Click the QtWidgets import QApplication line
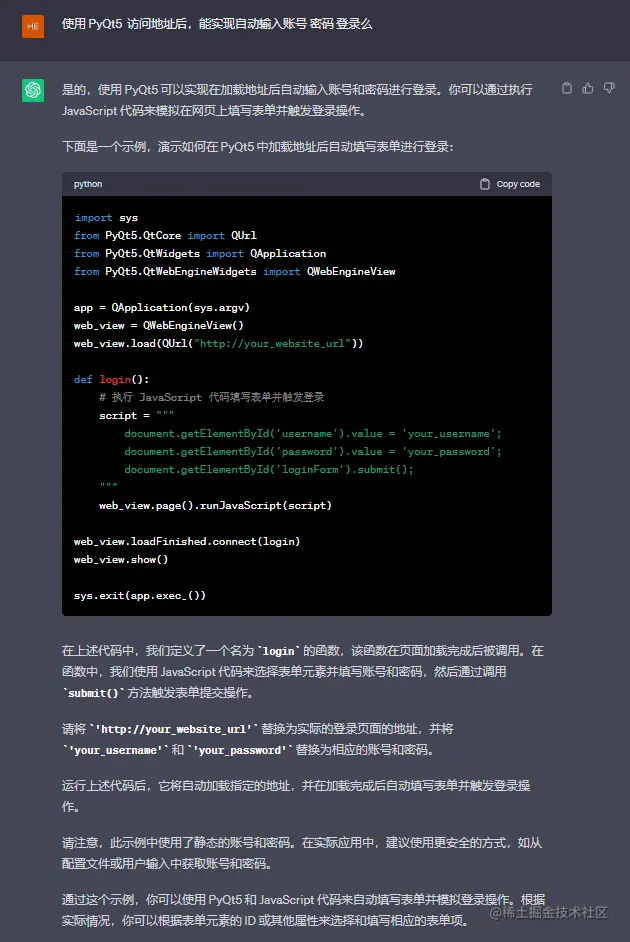Image resolution: width=630 pixels, height=942 pixels. tap(200, 254)
